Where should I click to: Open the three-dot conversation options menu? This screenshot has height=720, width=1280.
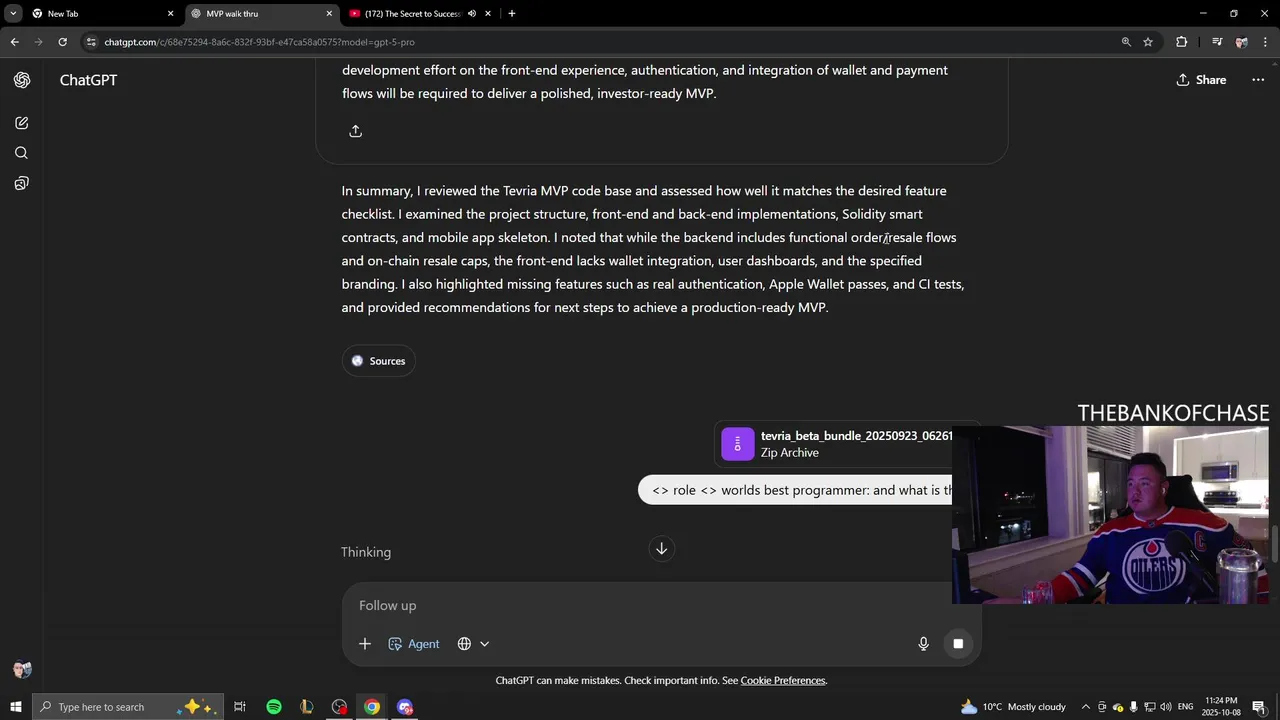(x=1258, y=80)
